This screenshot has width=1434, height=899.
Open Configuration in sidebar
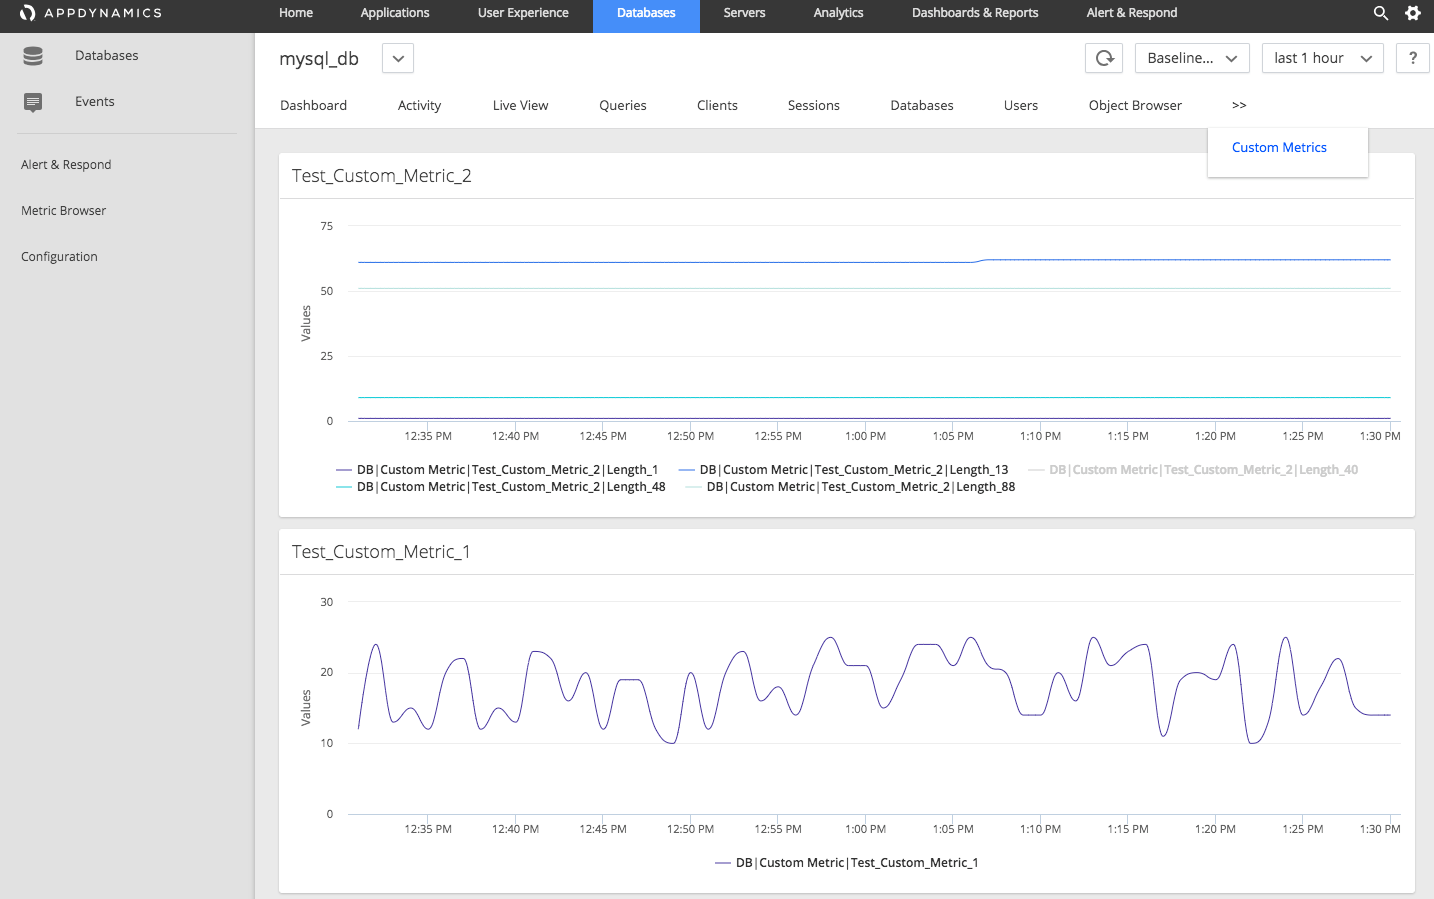point(59,257)
